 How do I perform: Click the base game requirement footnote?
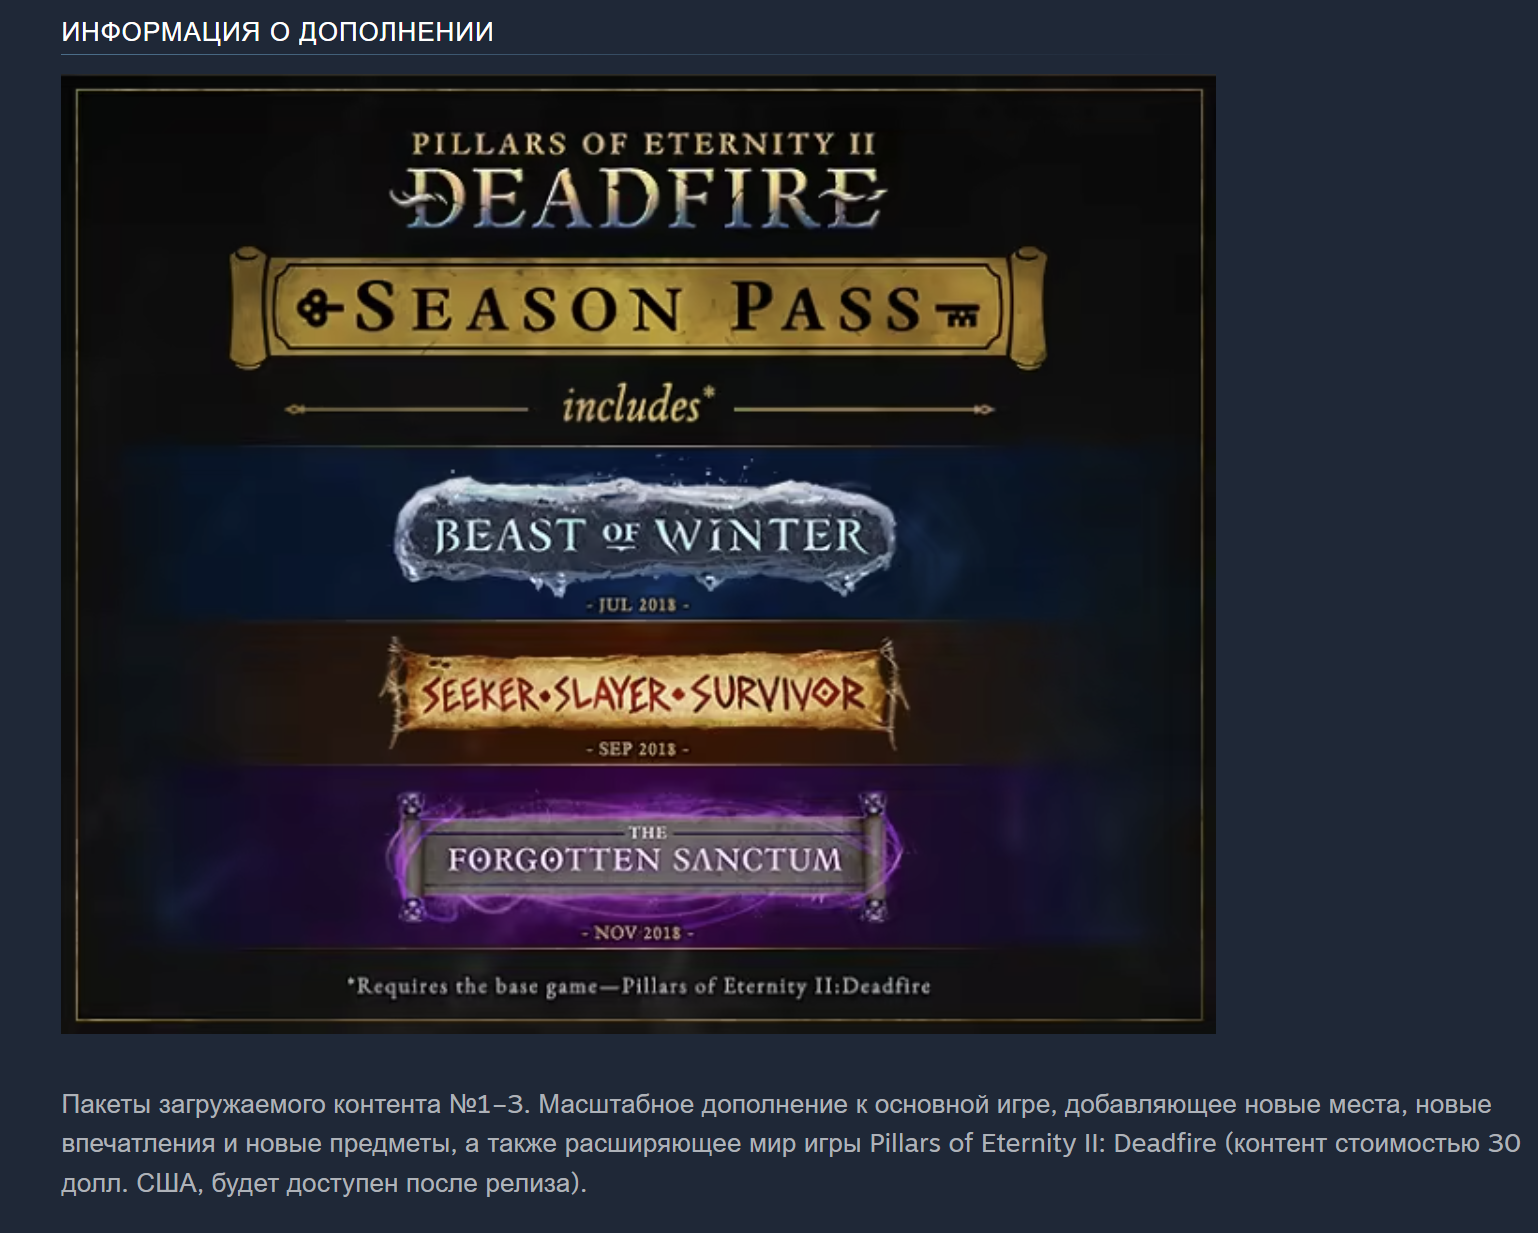click(638, 986)
